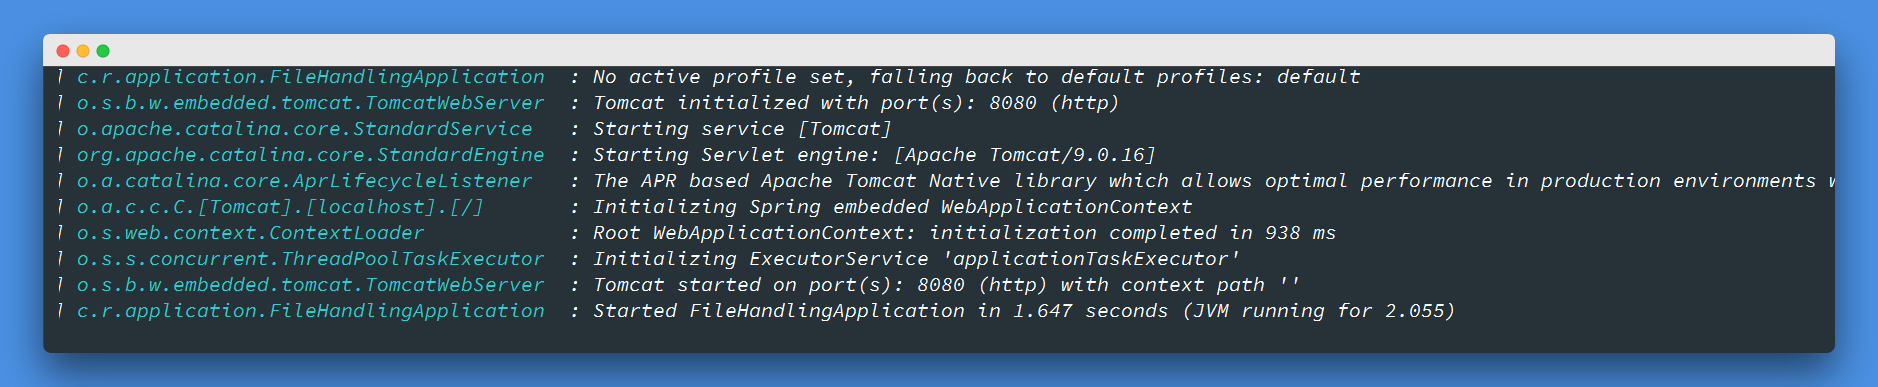
Task: Click the 'Started FileHandlingApplication in 1.647 seconds' message
Action: point(1024,311)
